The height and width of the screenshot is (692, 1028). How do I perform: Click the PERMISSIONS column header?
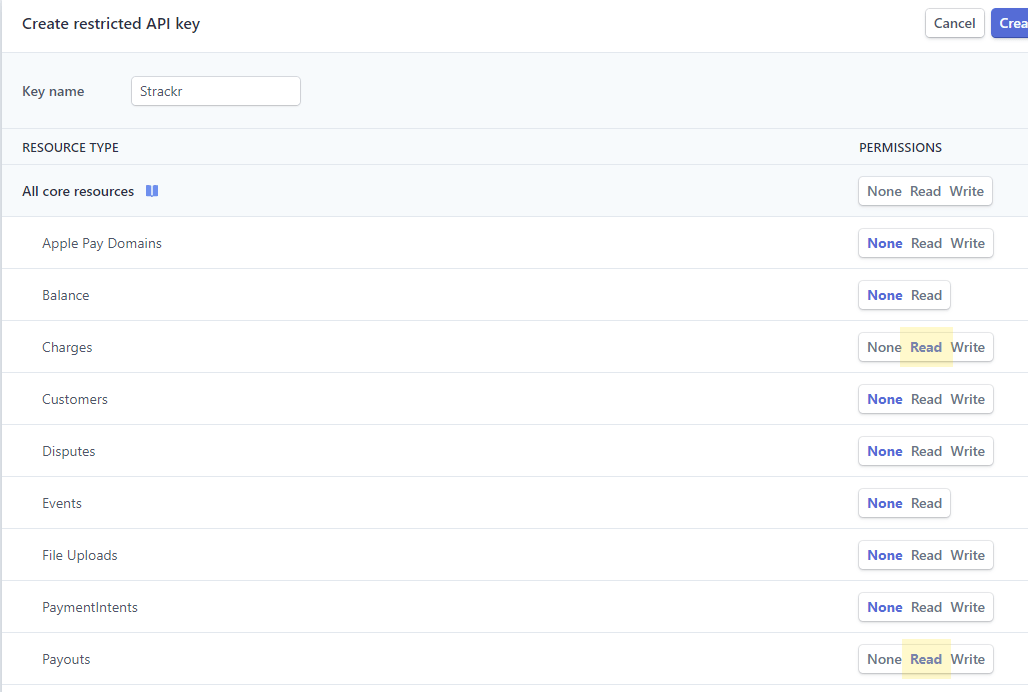point(900,147)
